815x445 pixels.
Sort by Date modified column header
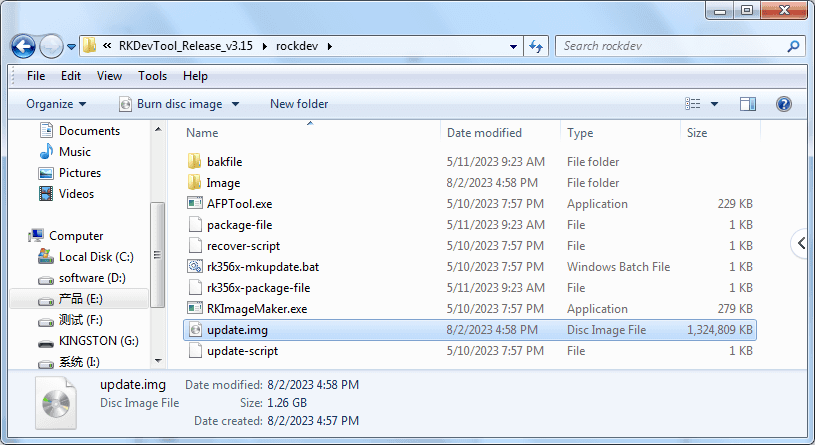[484, 133]
